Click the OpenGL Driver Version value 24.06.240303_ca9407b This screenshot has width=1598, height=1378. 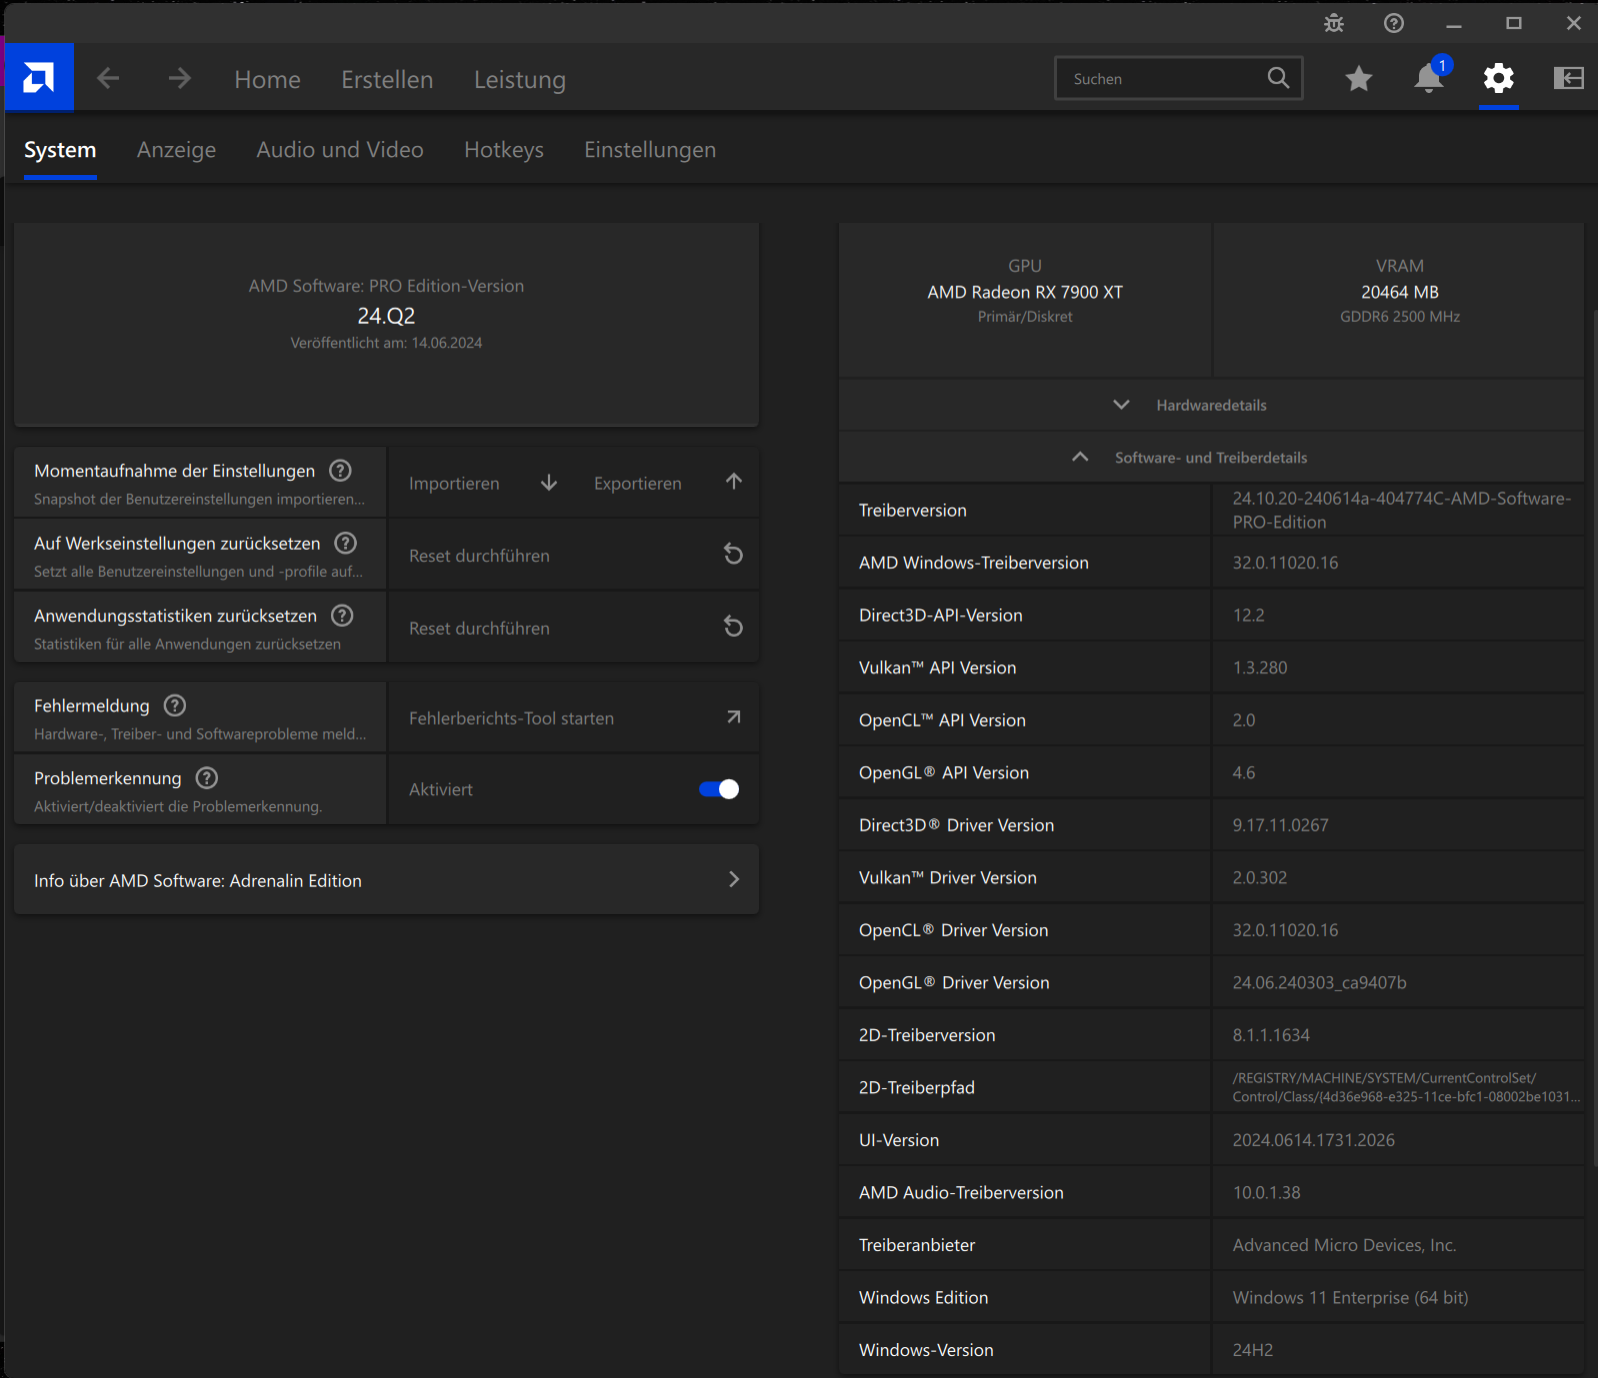(1319, 983)
